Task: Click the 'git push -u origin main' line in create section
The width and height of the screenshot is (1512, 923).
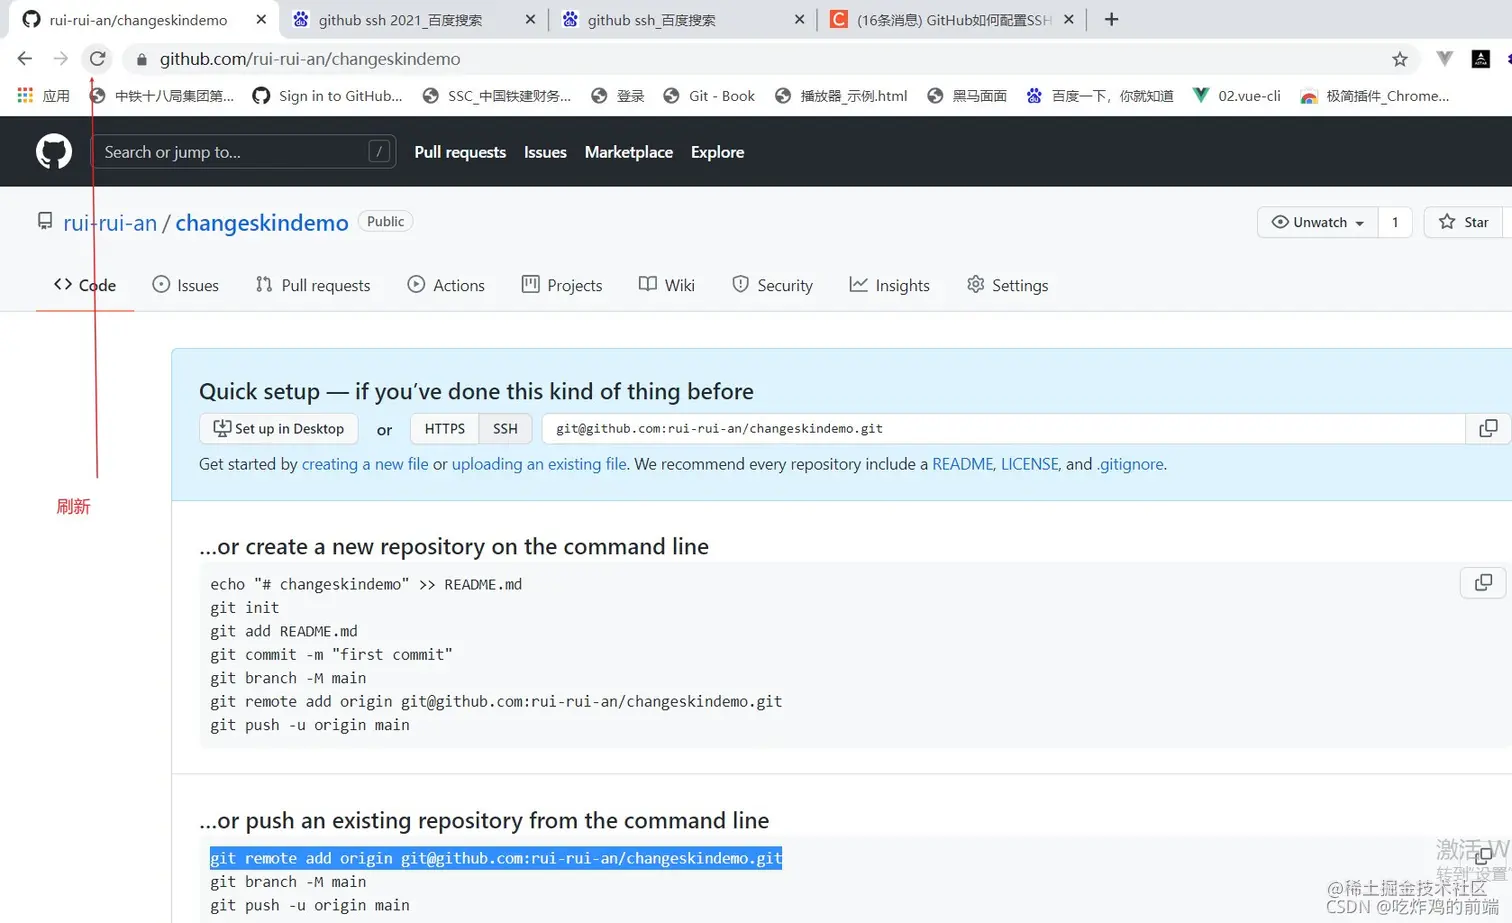Action: point(310,725)
